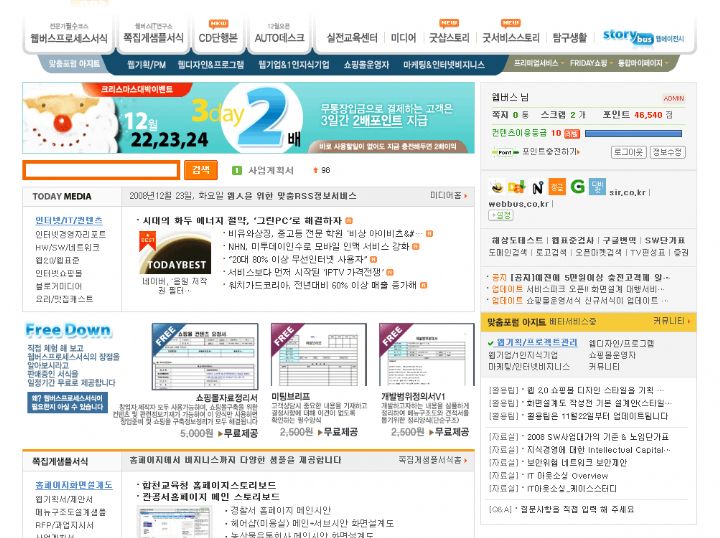Click the green icon before 사업계획서
The height and width of the screenshot is (538, 720).
pos(237,170)
